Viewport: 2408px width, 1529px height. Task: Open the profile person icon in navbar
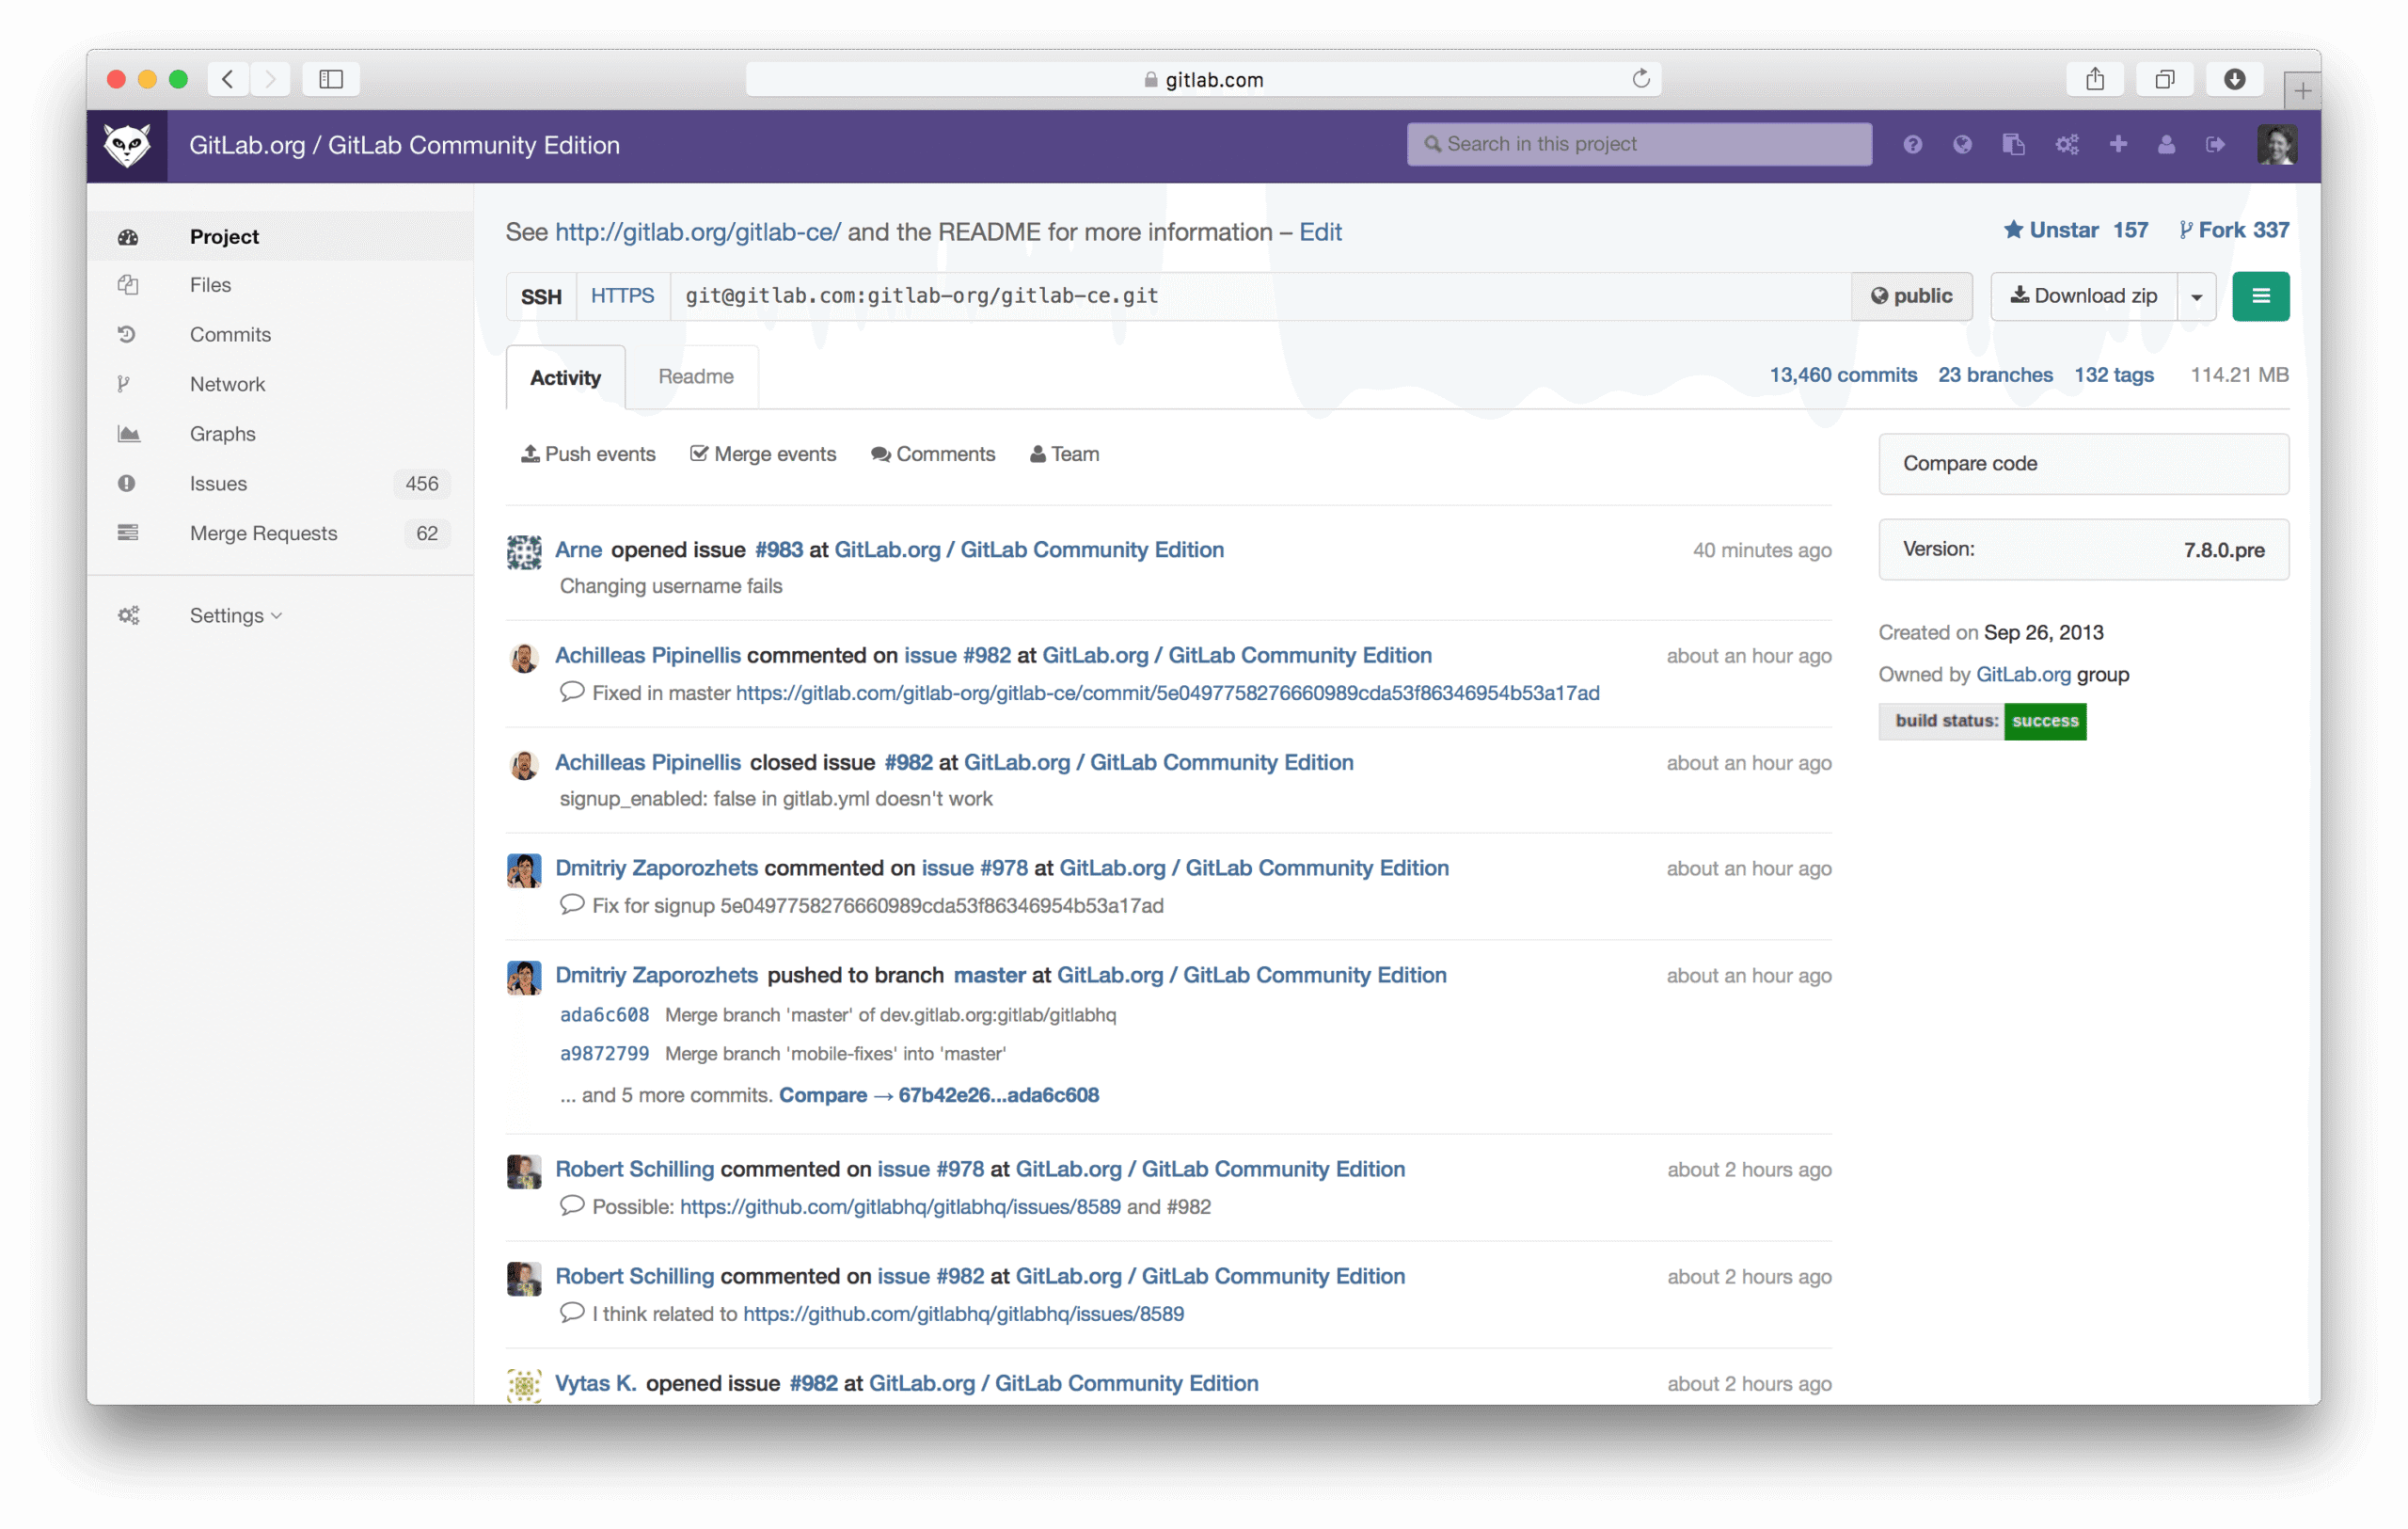2166,145
